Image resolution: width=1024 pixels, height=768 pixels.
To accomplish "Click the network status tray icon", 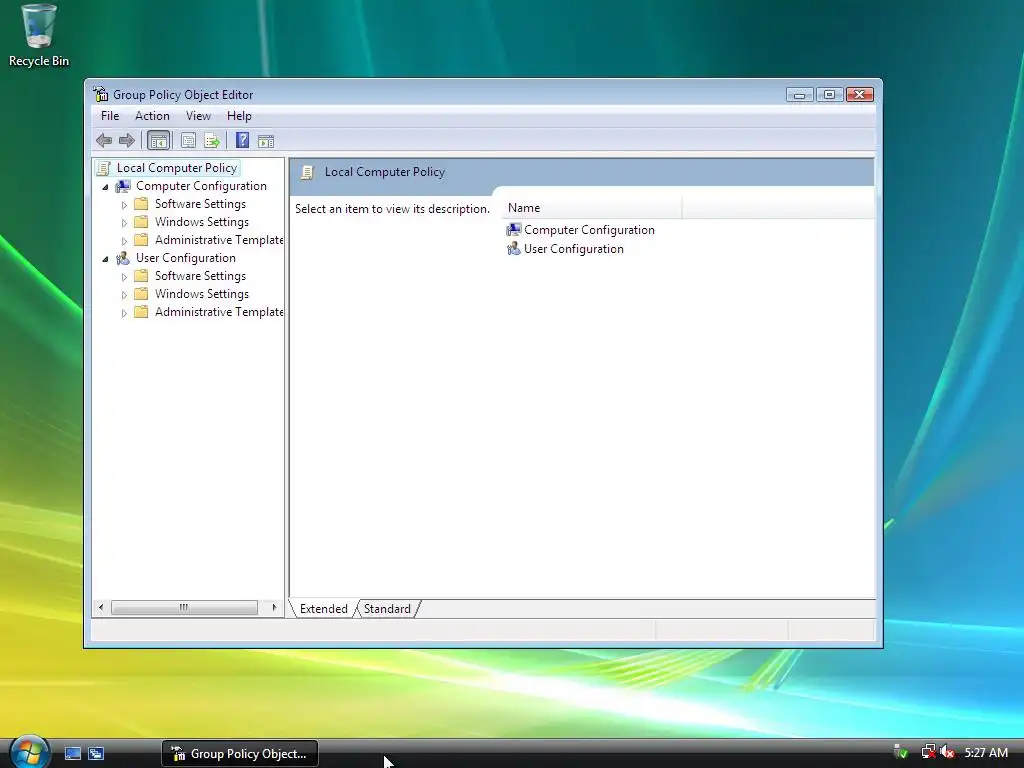I will pos(928,752).
